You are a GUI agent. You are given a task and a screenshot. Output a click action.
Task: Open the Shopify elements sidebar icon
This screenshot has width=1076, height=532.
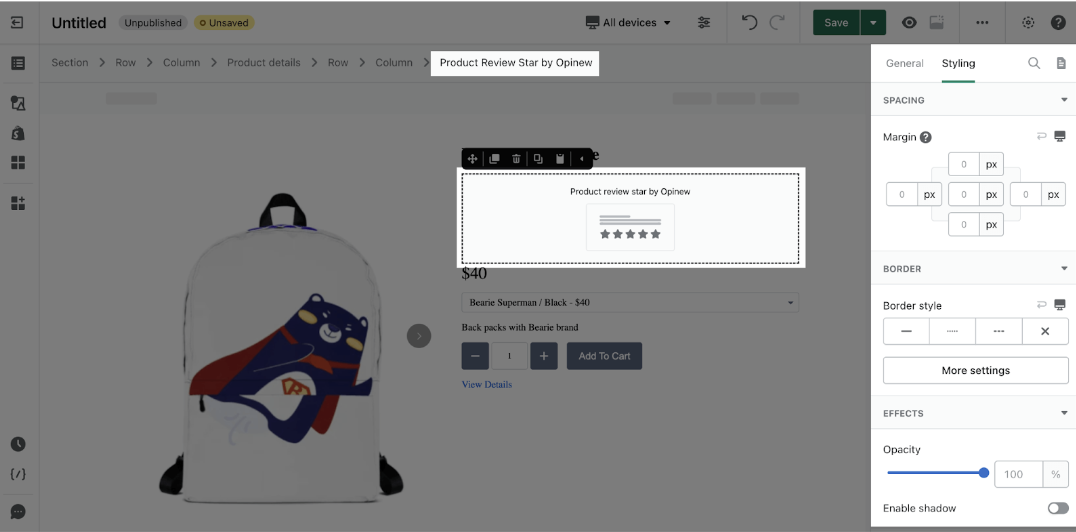tap(18, 133)
